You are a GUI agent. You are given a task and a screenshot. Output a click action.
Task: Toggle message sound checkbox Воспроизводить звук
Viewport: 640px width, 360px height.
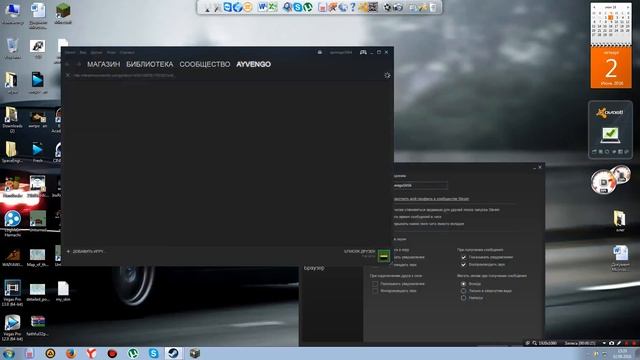(463, 264)
